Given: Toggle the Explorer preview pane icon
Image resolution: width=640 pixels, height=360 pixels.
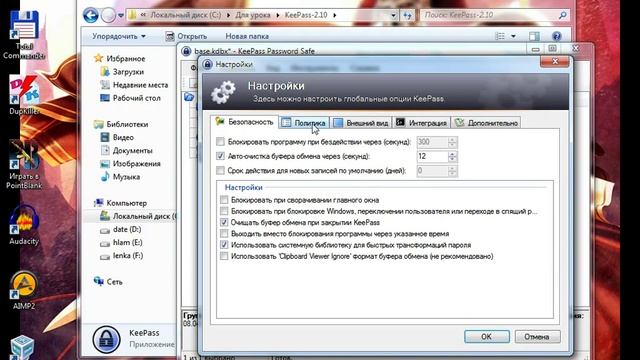Looking at the screenshot, I should click(534, 36).
